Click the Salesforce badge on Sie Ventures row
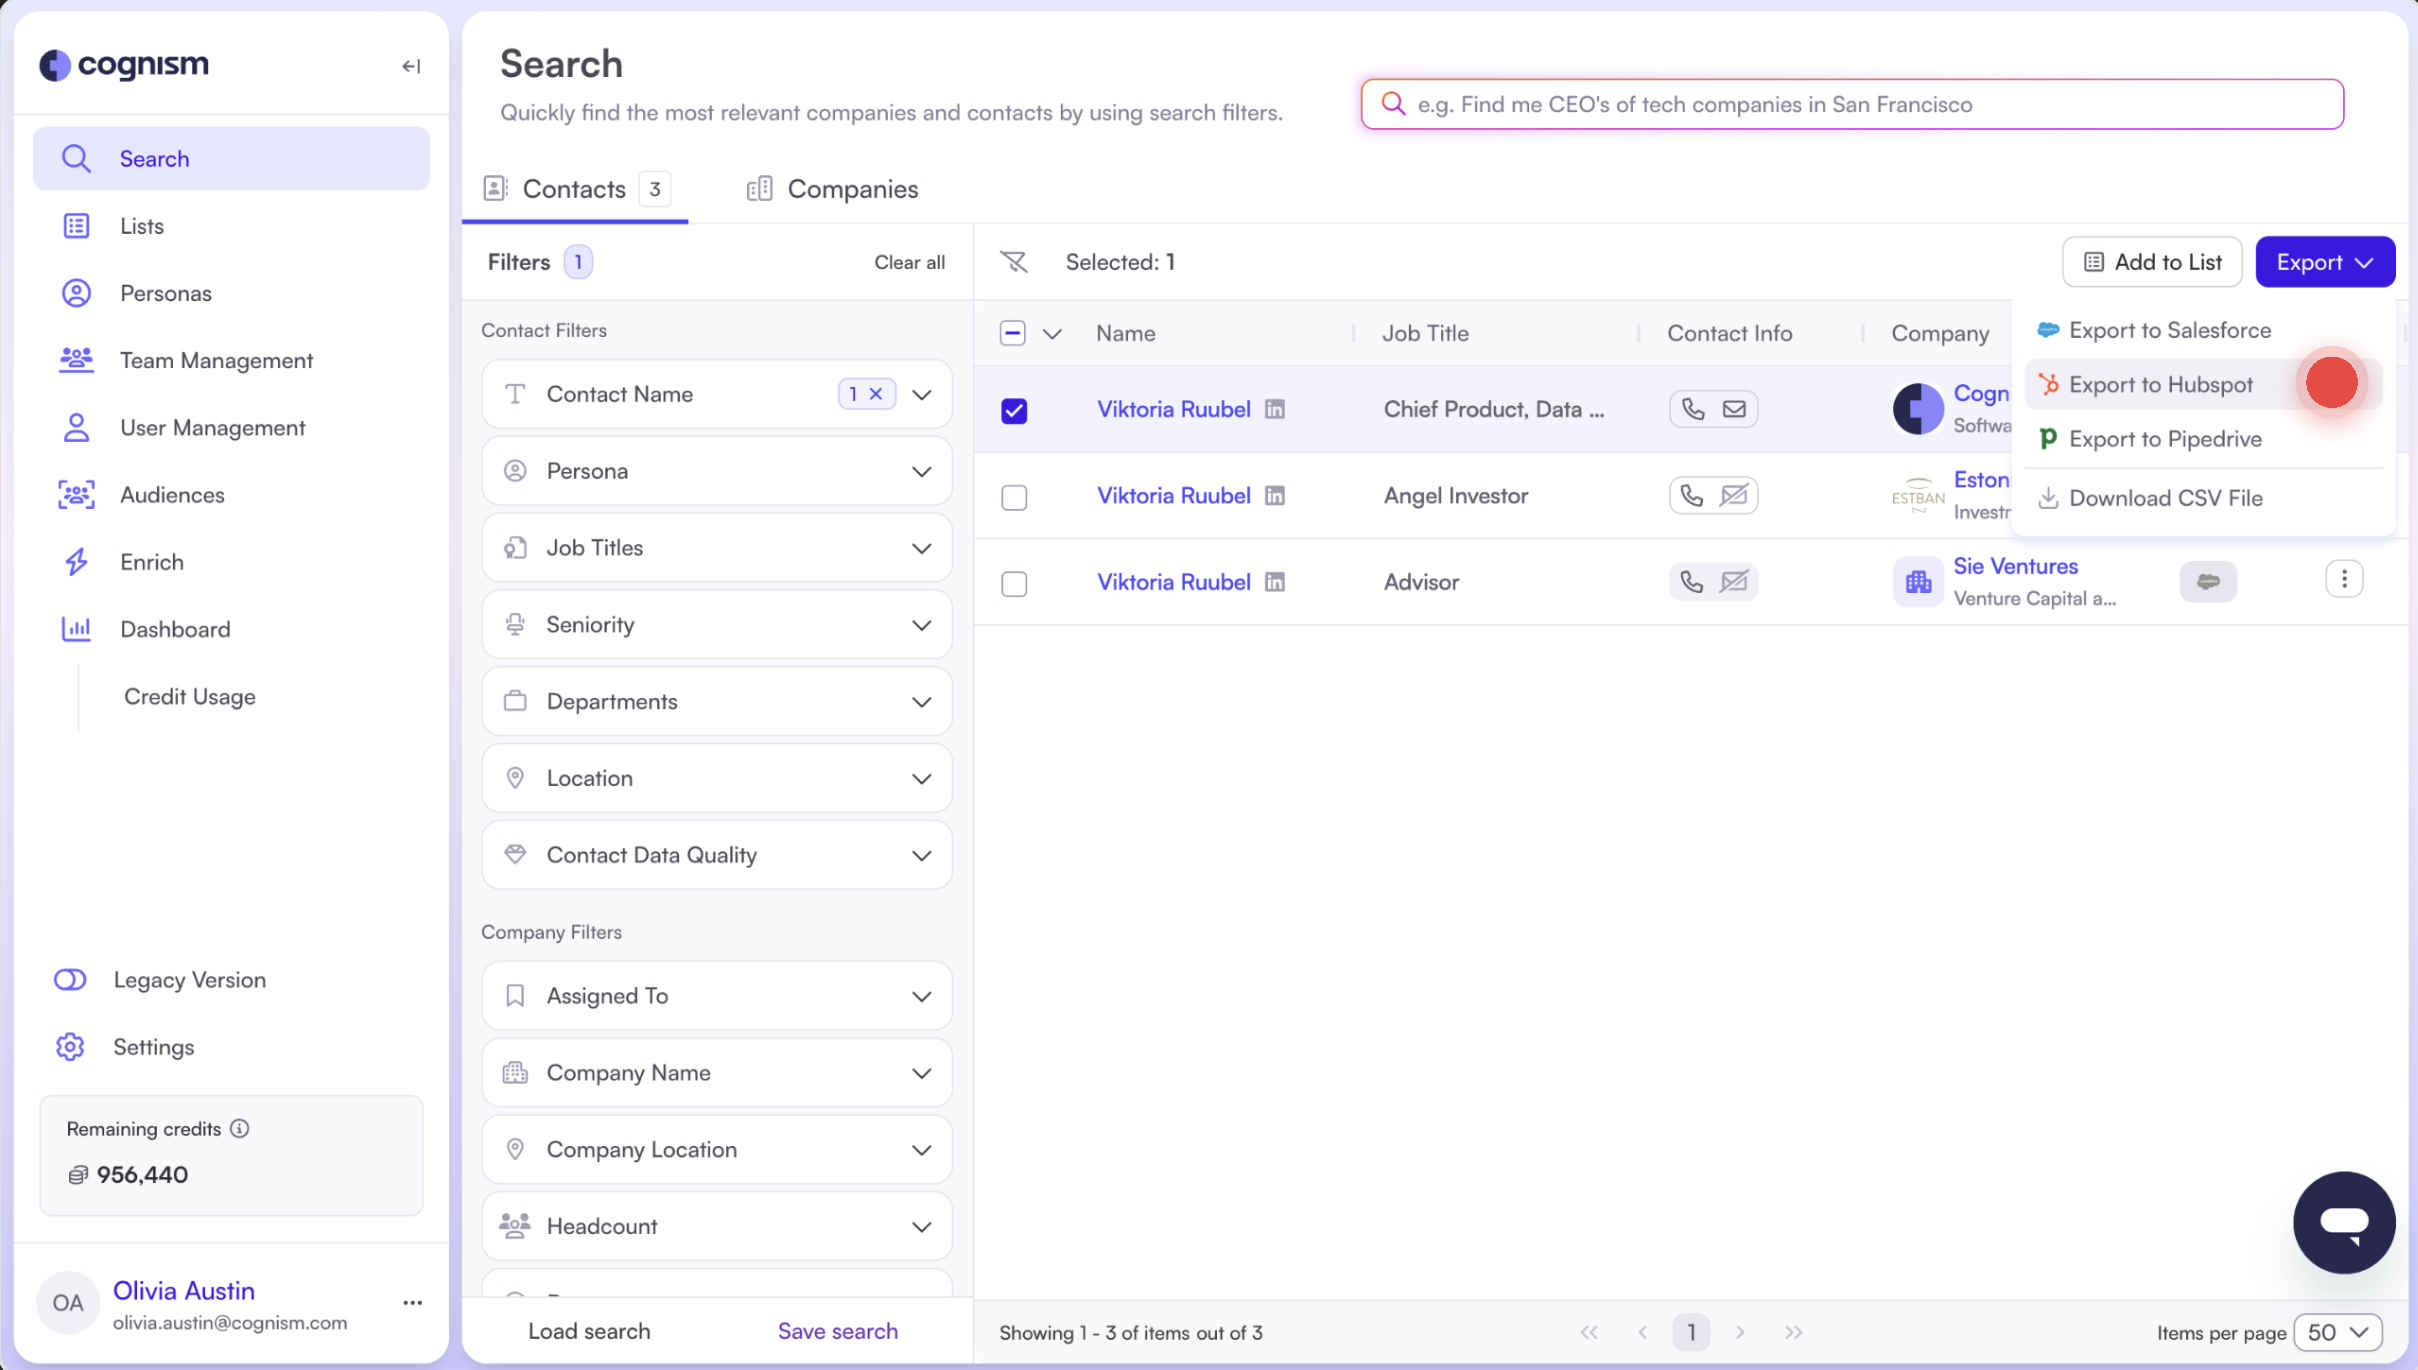Image resolution: width=2418 pixels, height=1370 pixels. pos(2208,582)
